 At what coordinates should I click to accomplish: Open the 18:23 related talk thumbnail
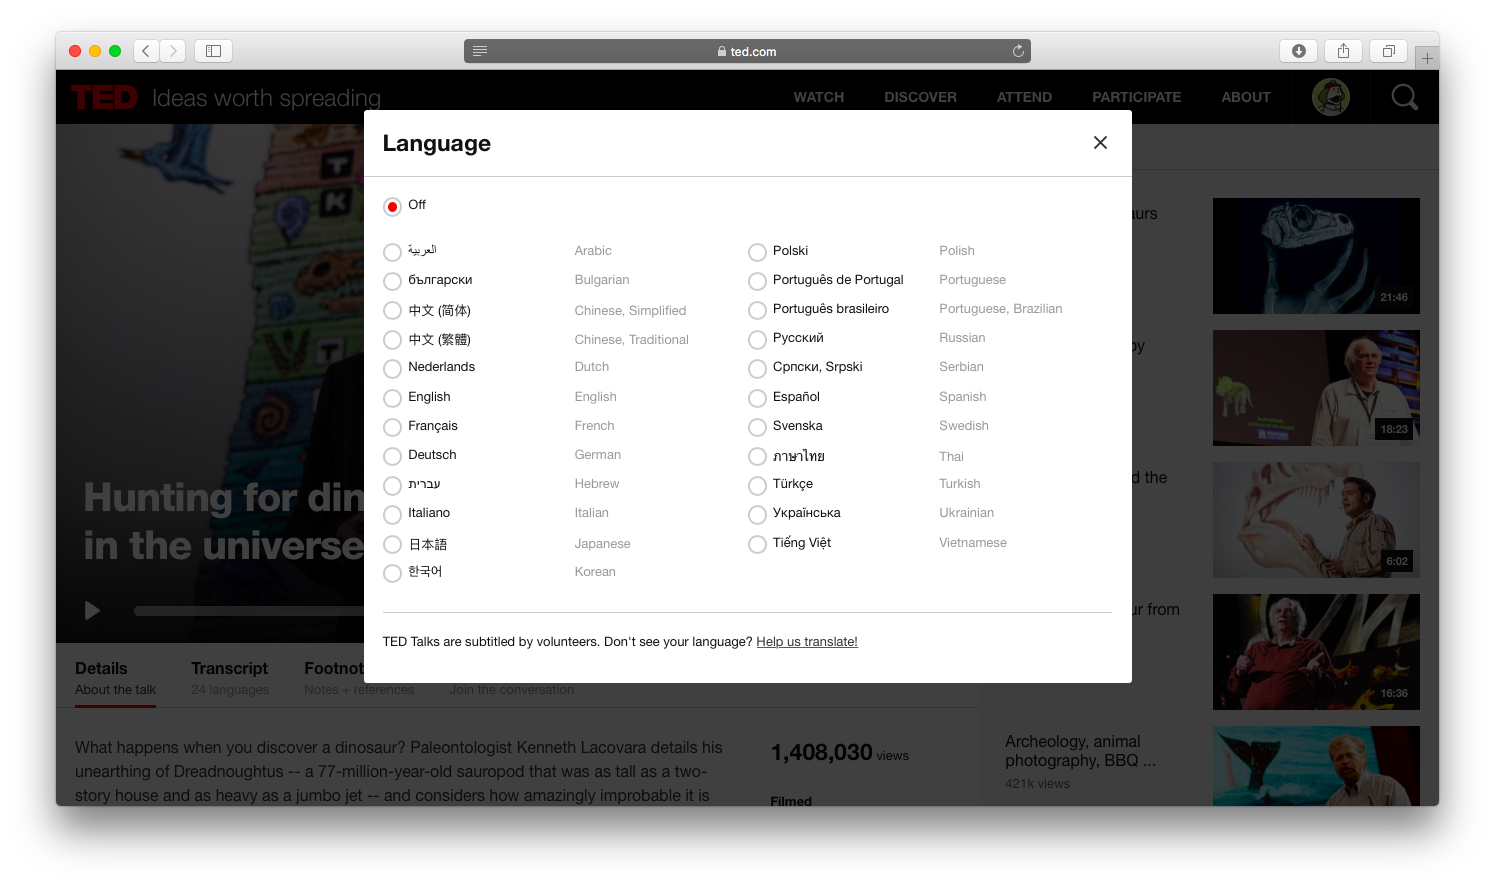tap(1316, 388)
